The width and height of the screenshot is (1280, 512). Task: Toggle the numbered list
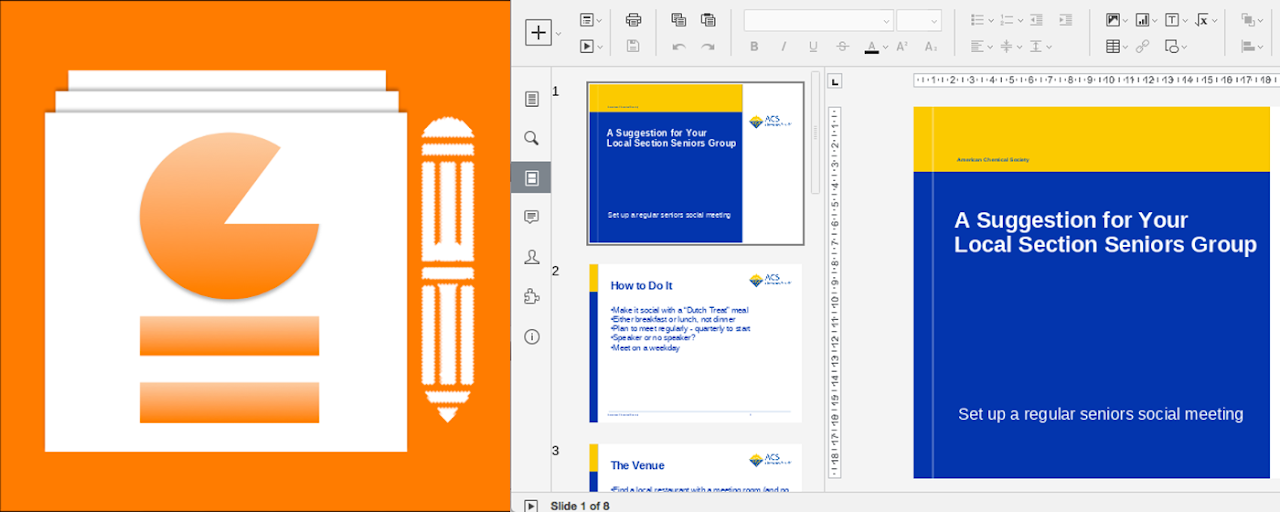(1006, 20)
